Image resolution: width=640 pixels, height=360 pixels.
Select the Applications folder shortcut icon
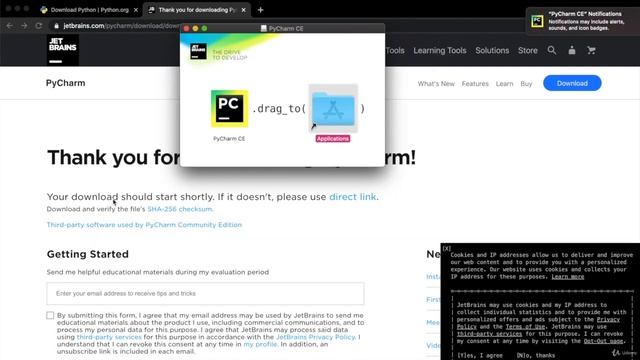pyautogui.click(x=333, y=108)
